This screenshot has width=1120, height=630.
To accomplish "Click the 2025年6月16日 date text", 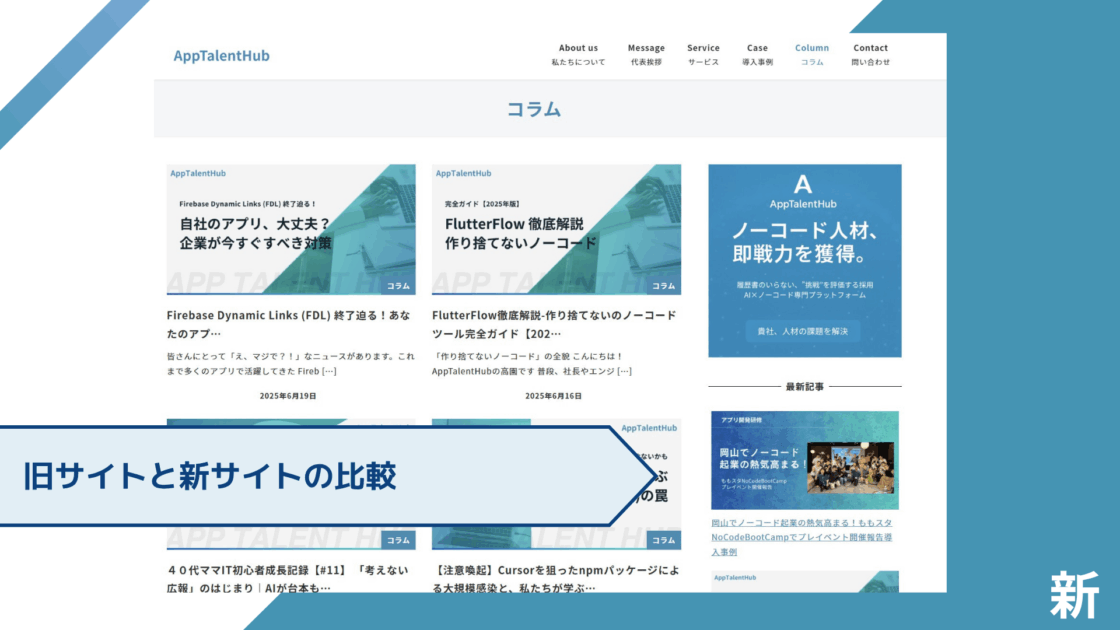I will pos(554,396).
